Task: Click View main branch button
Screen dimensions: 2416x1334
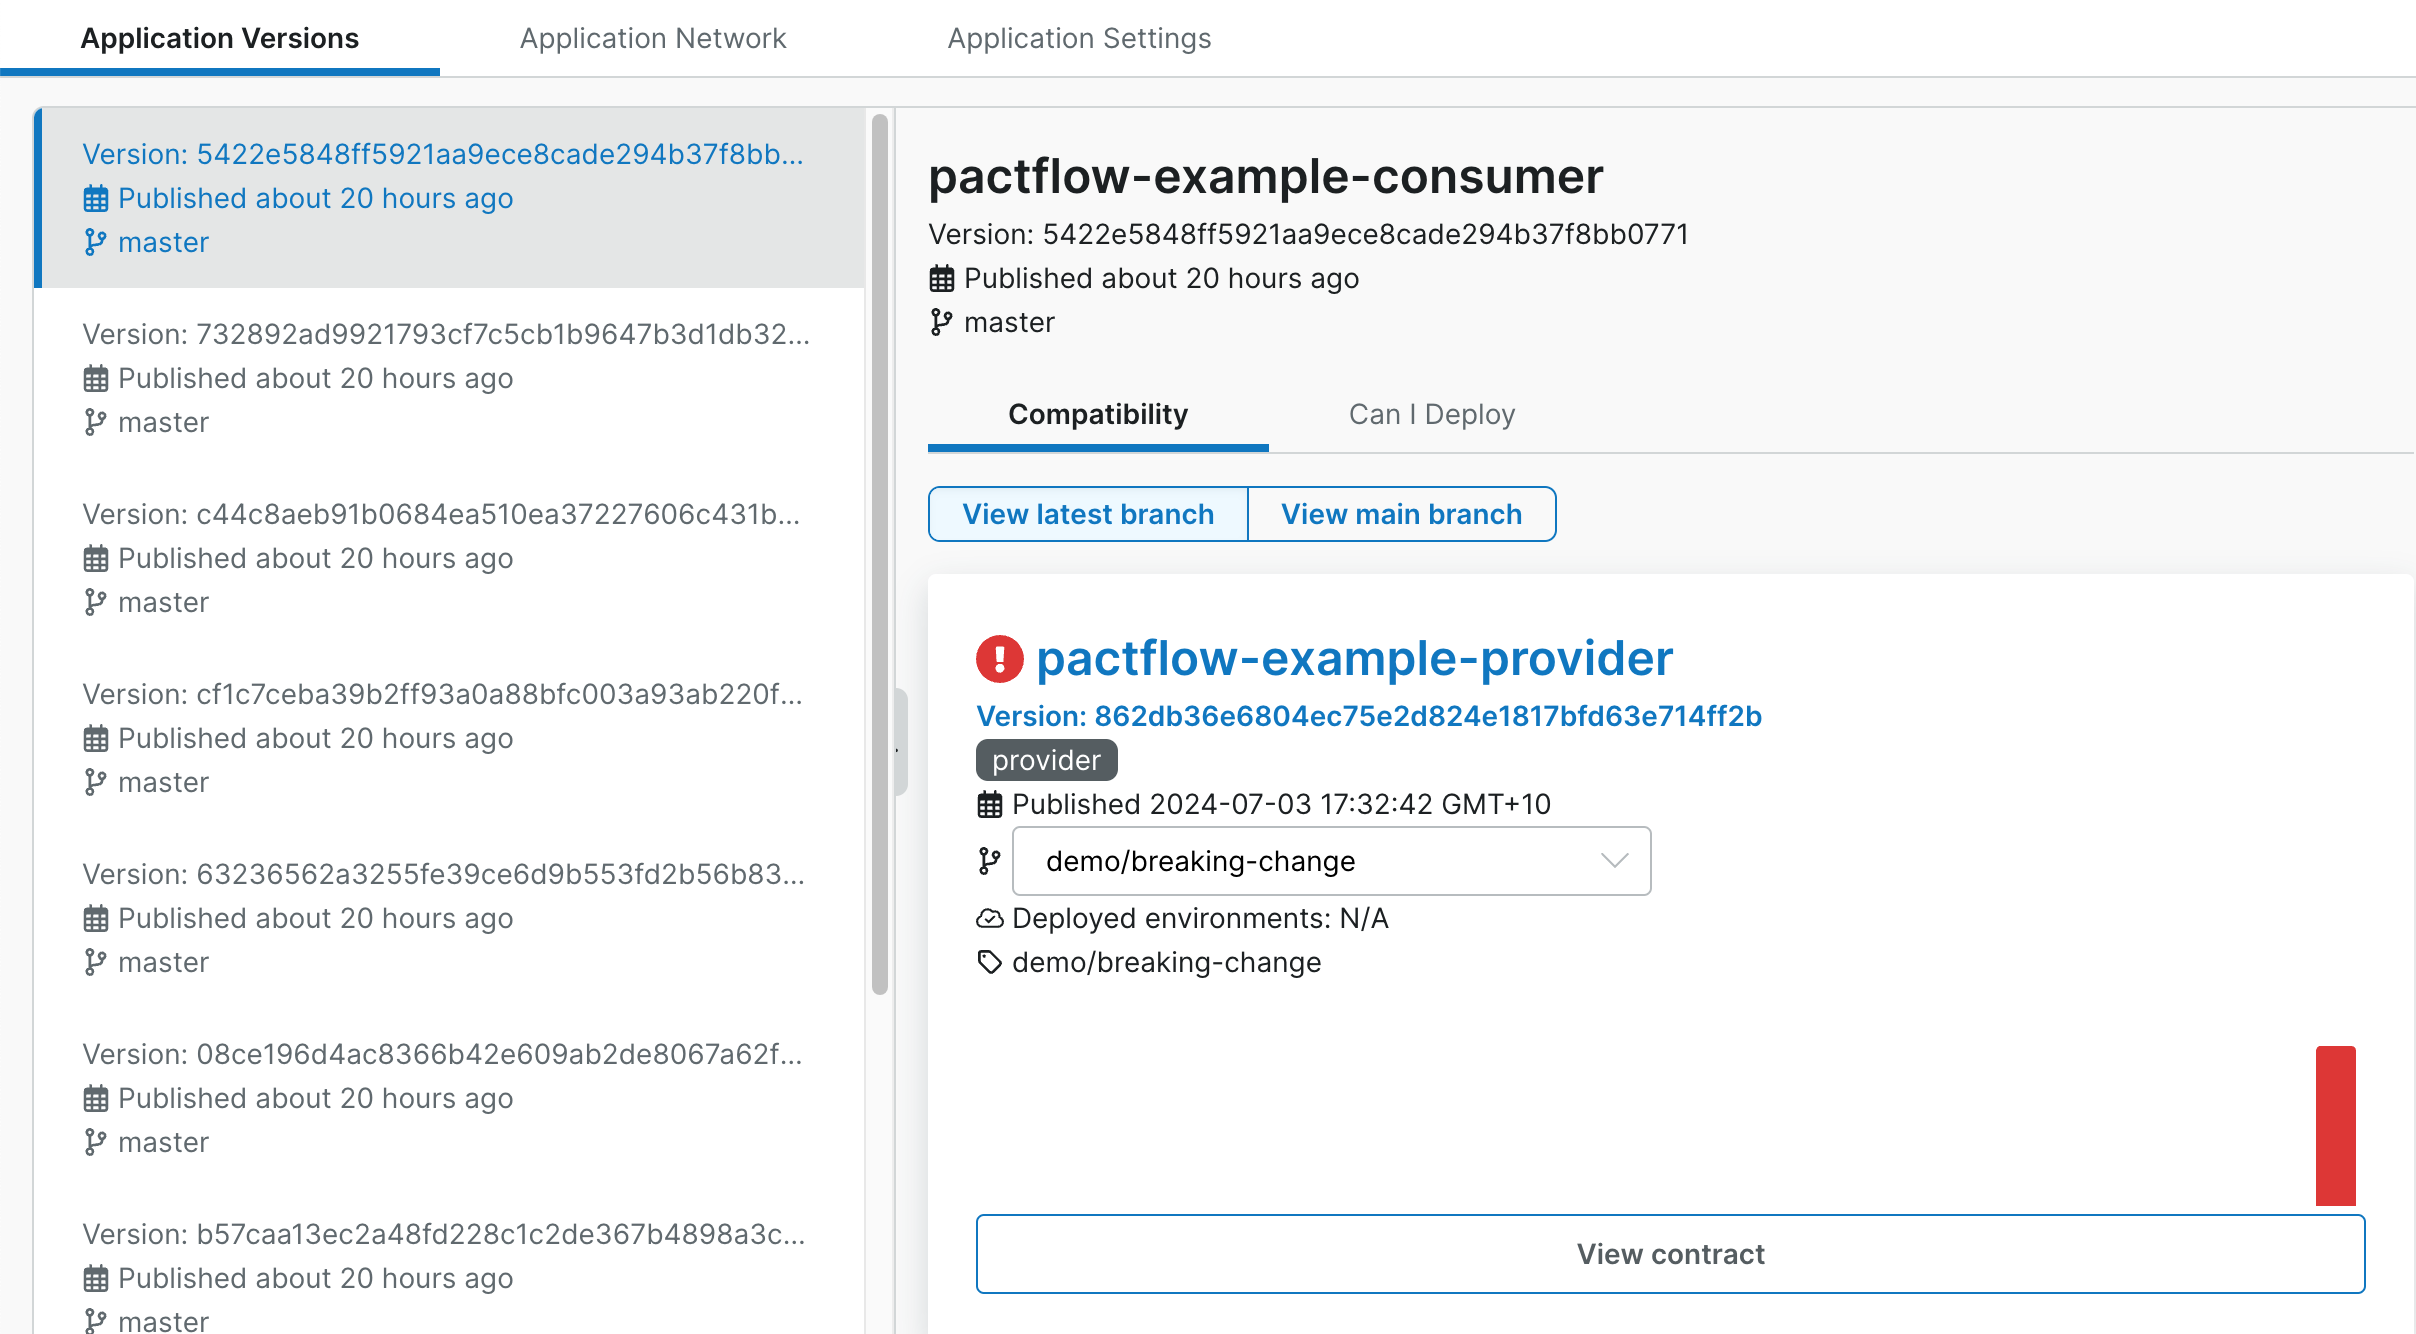Action: (1402, 514)
